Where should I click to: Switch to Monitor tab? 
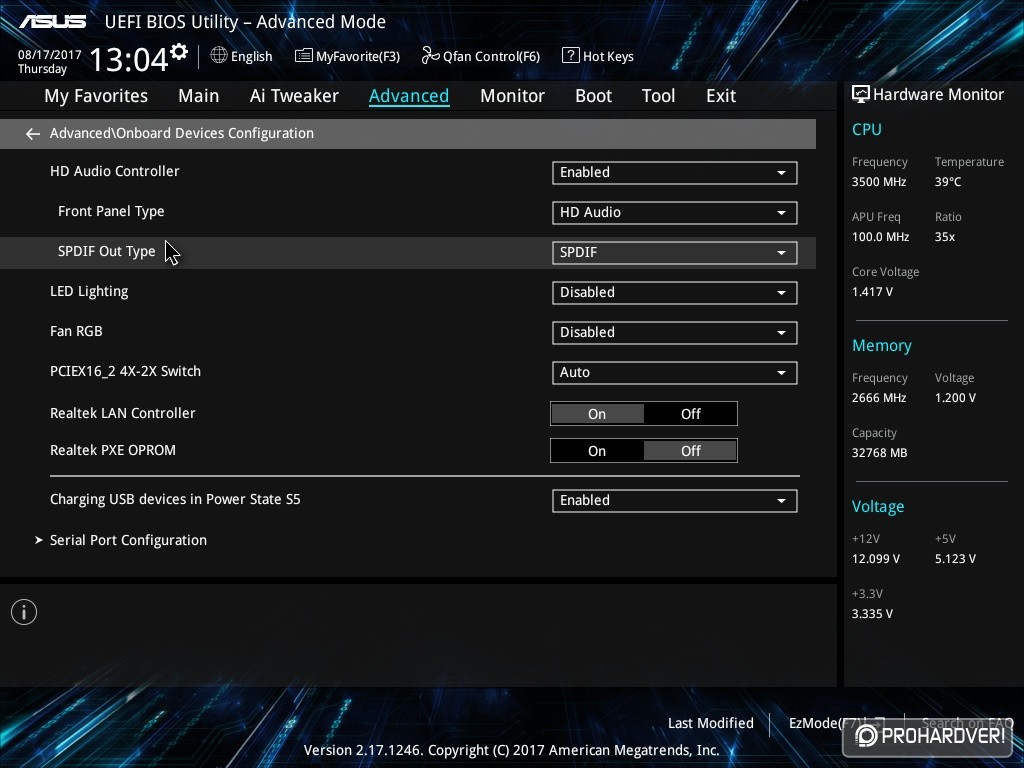coord(512,96)
